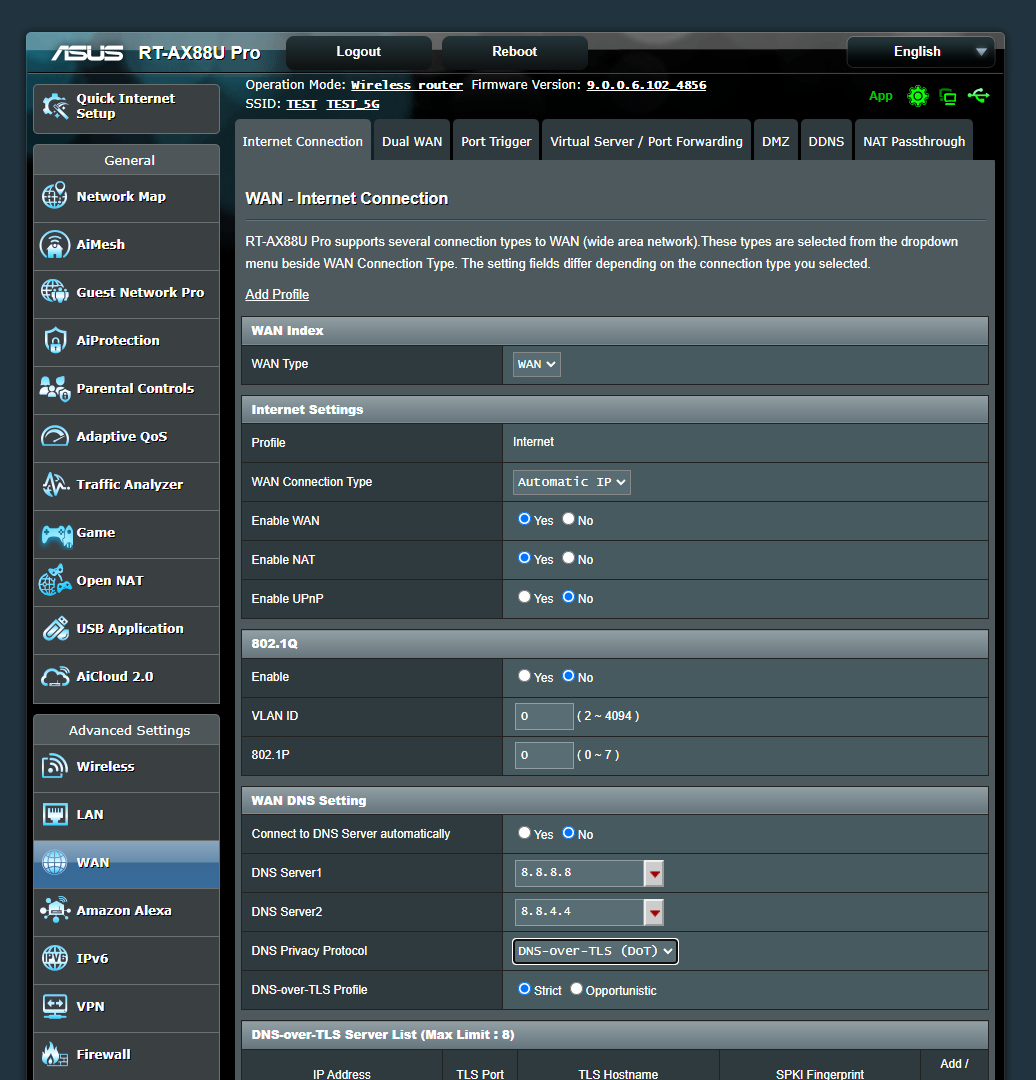
Task: Open DNS Server2 preset arrow
Action: point(654,913)
